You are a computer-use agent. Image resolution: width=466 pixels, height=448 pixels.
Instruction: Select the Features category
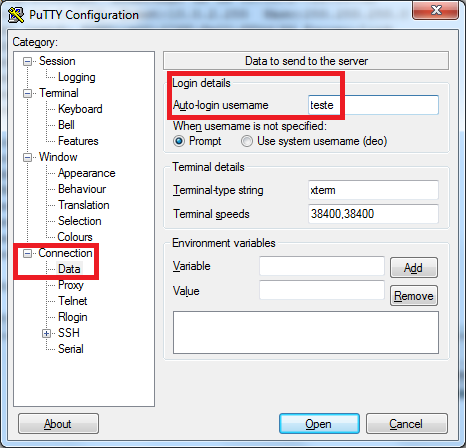pyautogui.click(x=78, y=141)
